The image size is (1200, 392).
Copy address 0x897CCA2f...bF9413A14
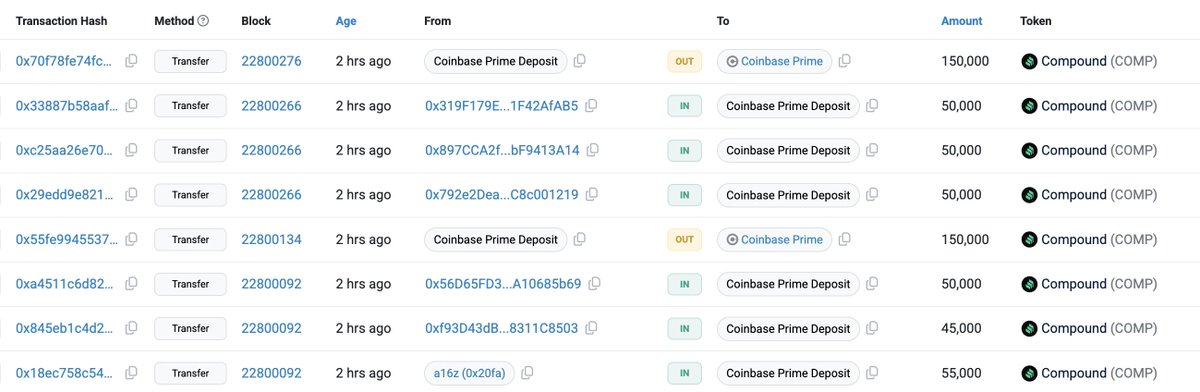click(593, 151)
